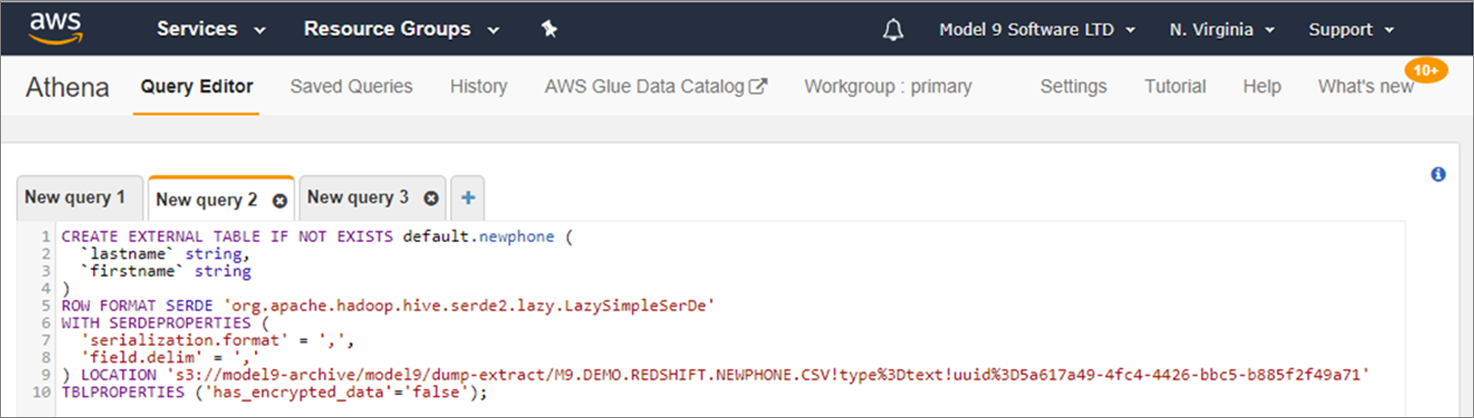Image resolution: width=1474 pixels, height=418 pixels.
Task: Open the AWS Glue Data Catalog link
Action: [x=655, y=86]
